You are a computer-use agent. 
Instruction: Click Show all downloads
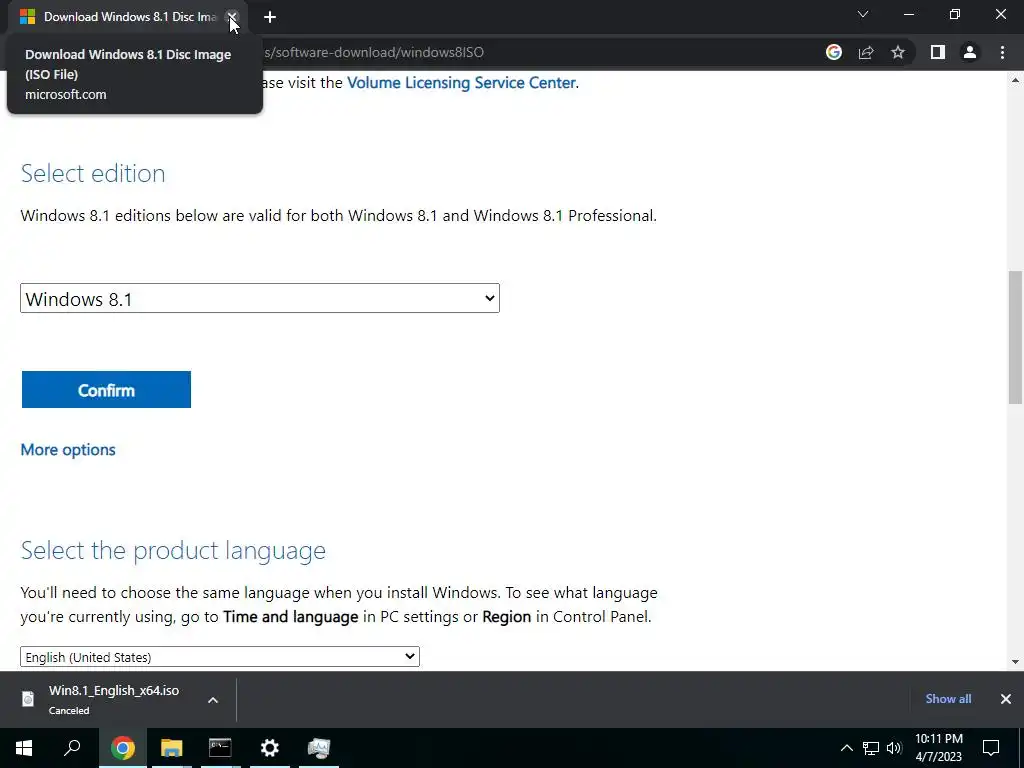coord(948,699)
